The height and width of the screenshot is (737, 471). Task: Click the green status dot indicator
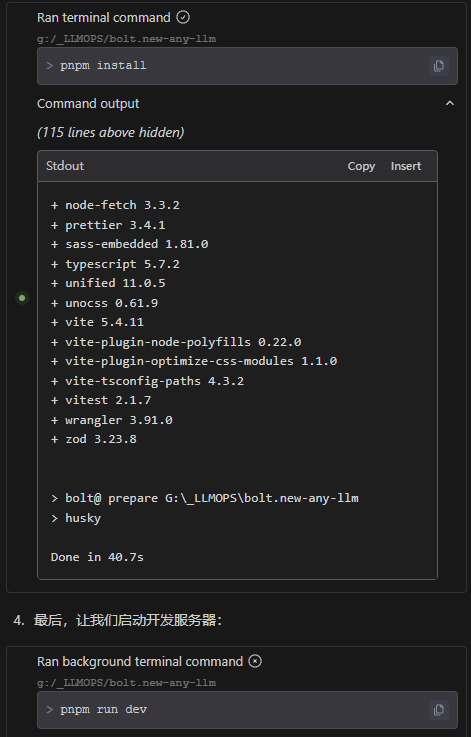point(22,298)
